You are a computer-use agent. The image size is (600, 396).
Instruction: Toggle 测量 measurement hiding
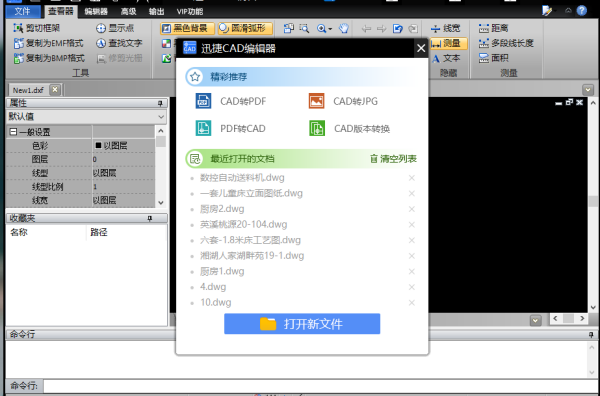[x=448, y=43]
